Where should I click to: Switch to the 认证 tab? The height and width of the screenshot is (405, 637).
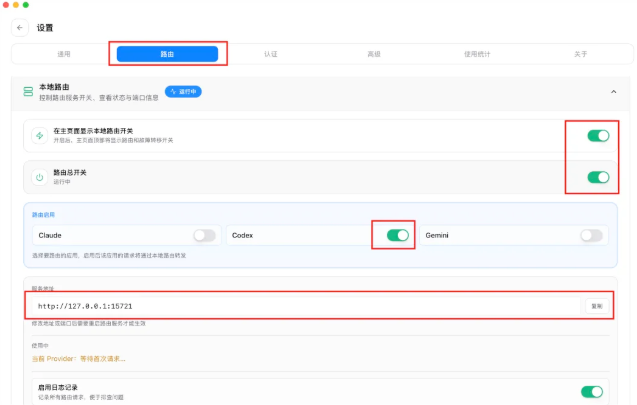coord(271,54)
